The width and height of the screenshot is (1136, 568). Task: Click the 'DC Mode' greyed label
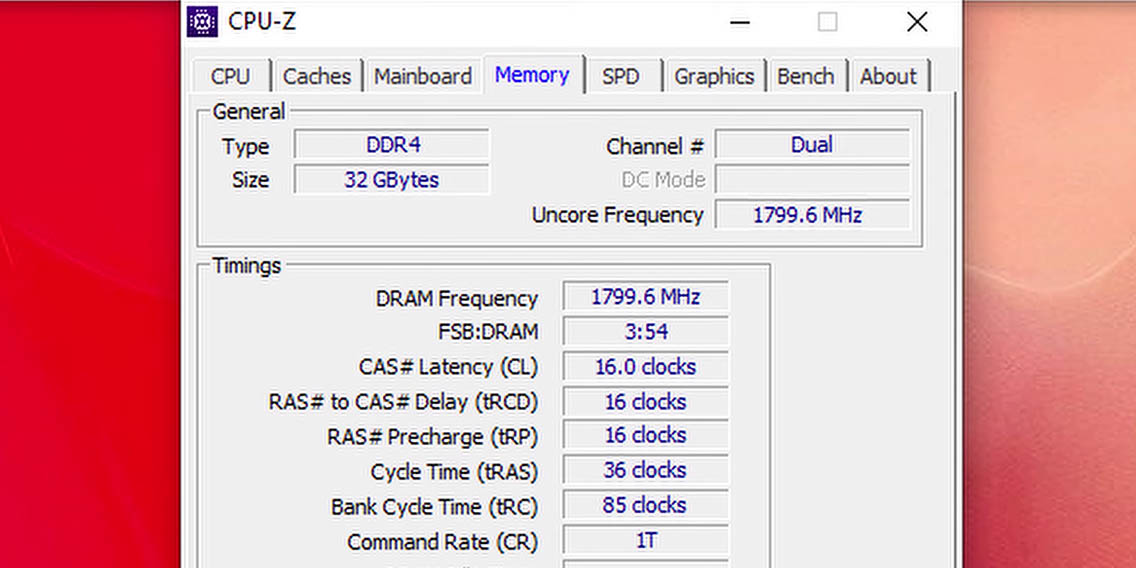[663, 180]
